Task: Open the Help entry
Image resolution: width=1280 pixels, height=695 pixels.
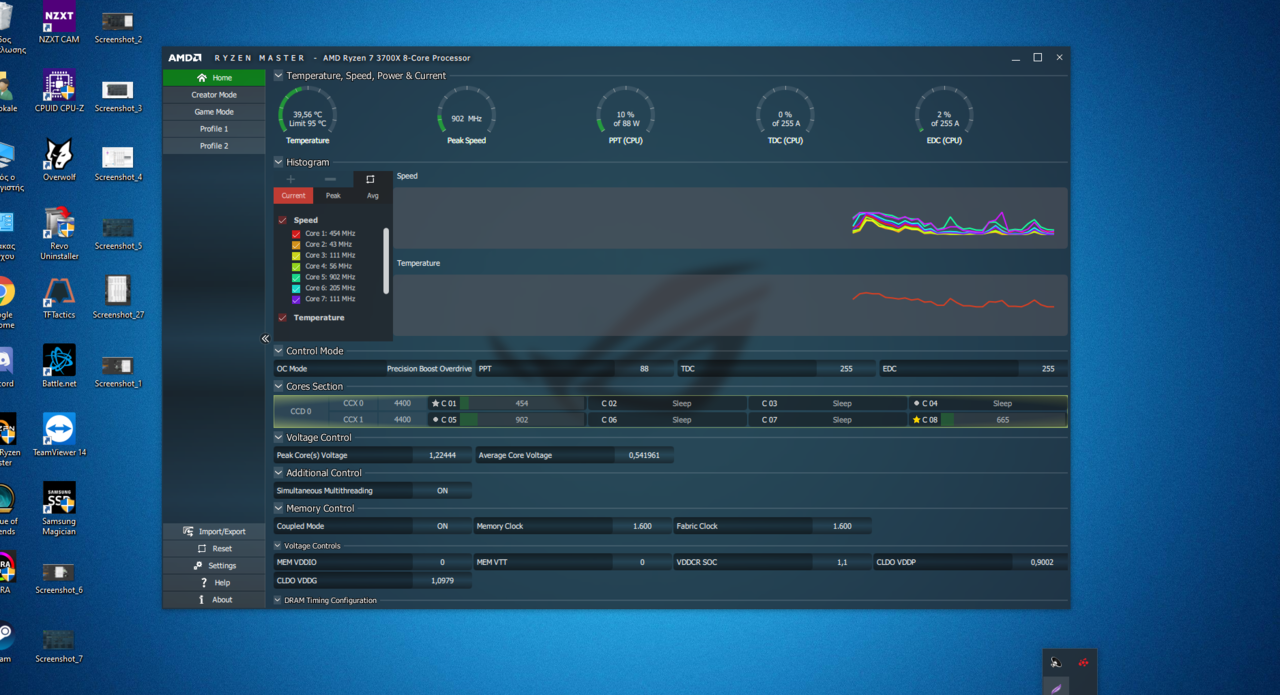Action: [x=214, y=582]
